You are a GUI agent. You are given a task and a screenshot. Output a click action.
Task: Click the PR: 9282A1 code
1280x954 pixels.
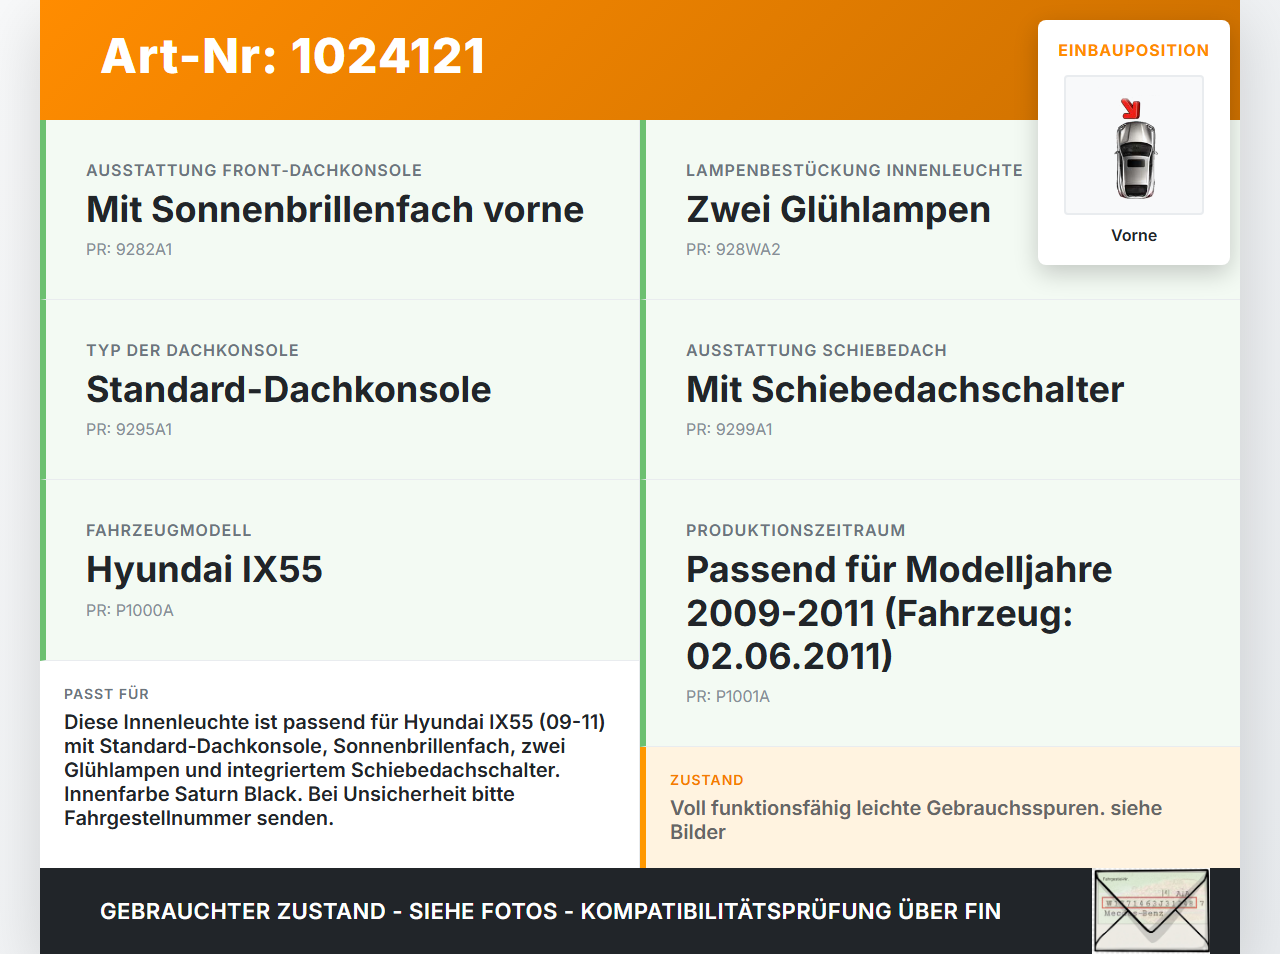click(129, 249)
